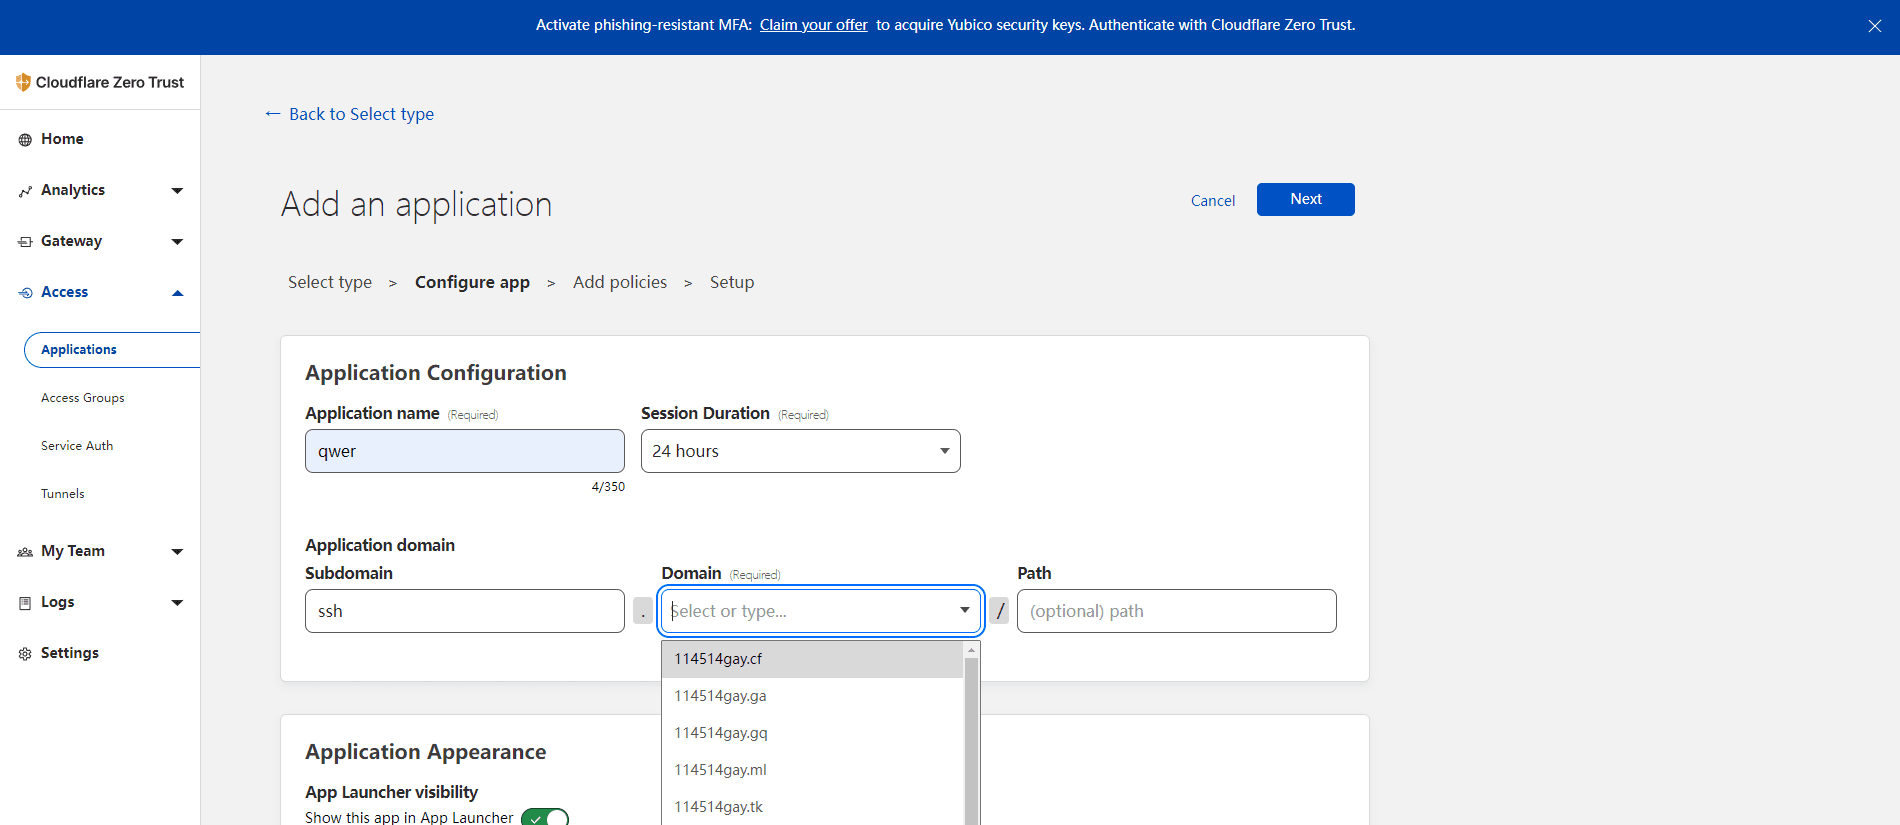Screen dimensions: 1900x825
Task: Collapse the Access menu arrow
Action: 177,293
